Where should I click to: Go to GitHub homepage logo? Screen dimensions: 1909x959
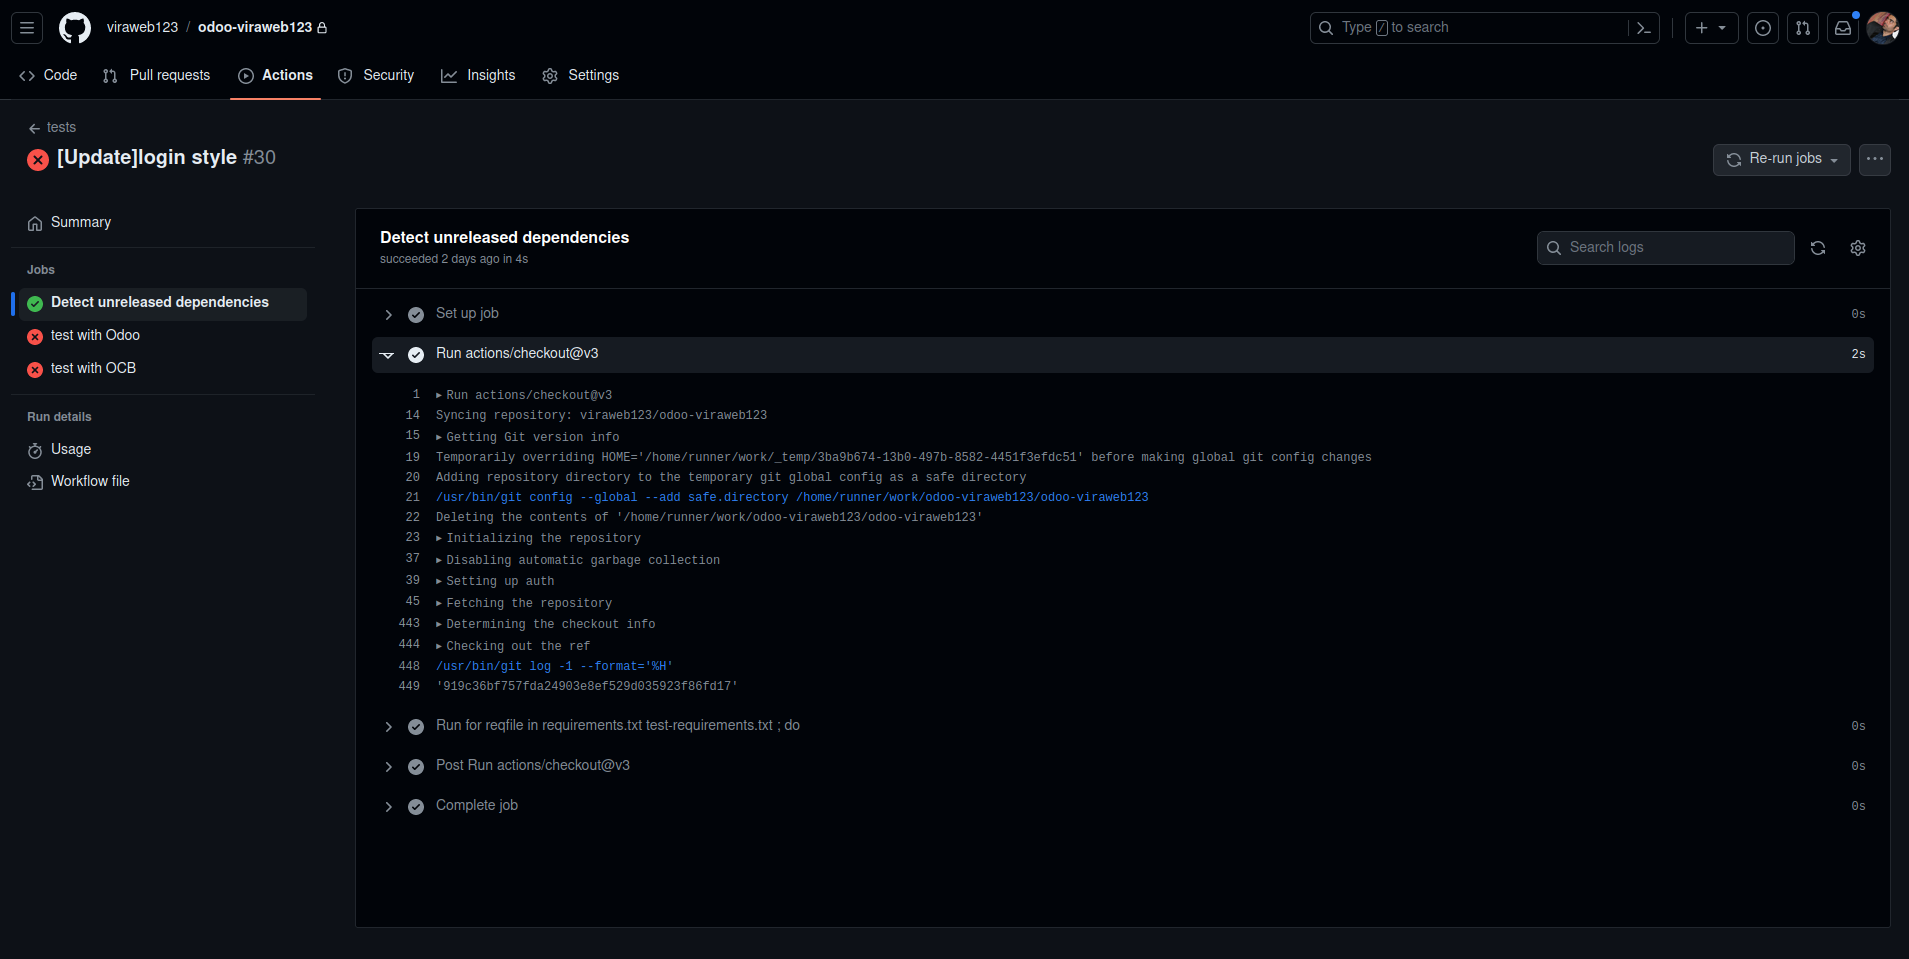click(x=75, y=28)
